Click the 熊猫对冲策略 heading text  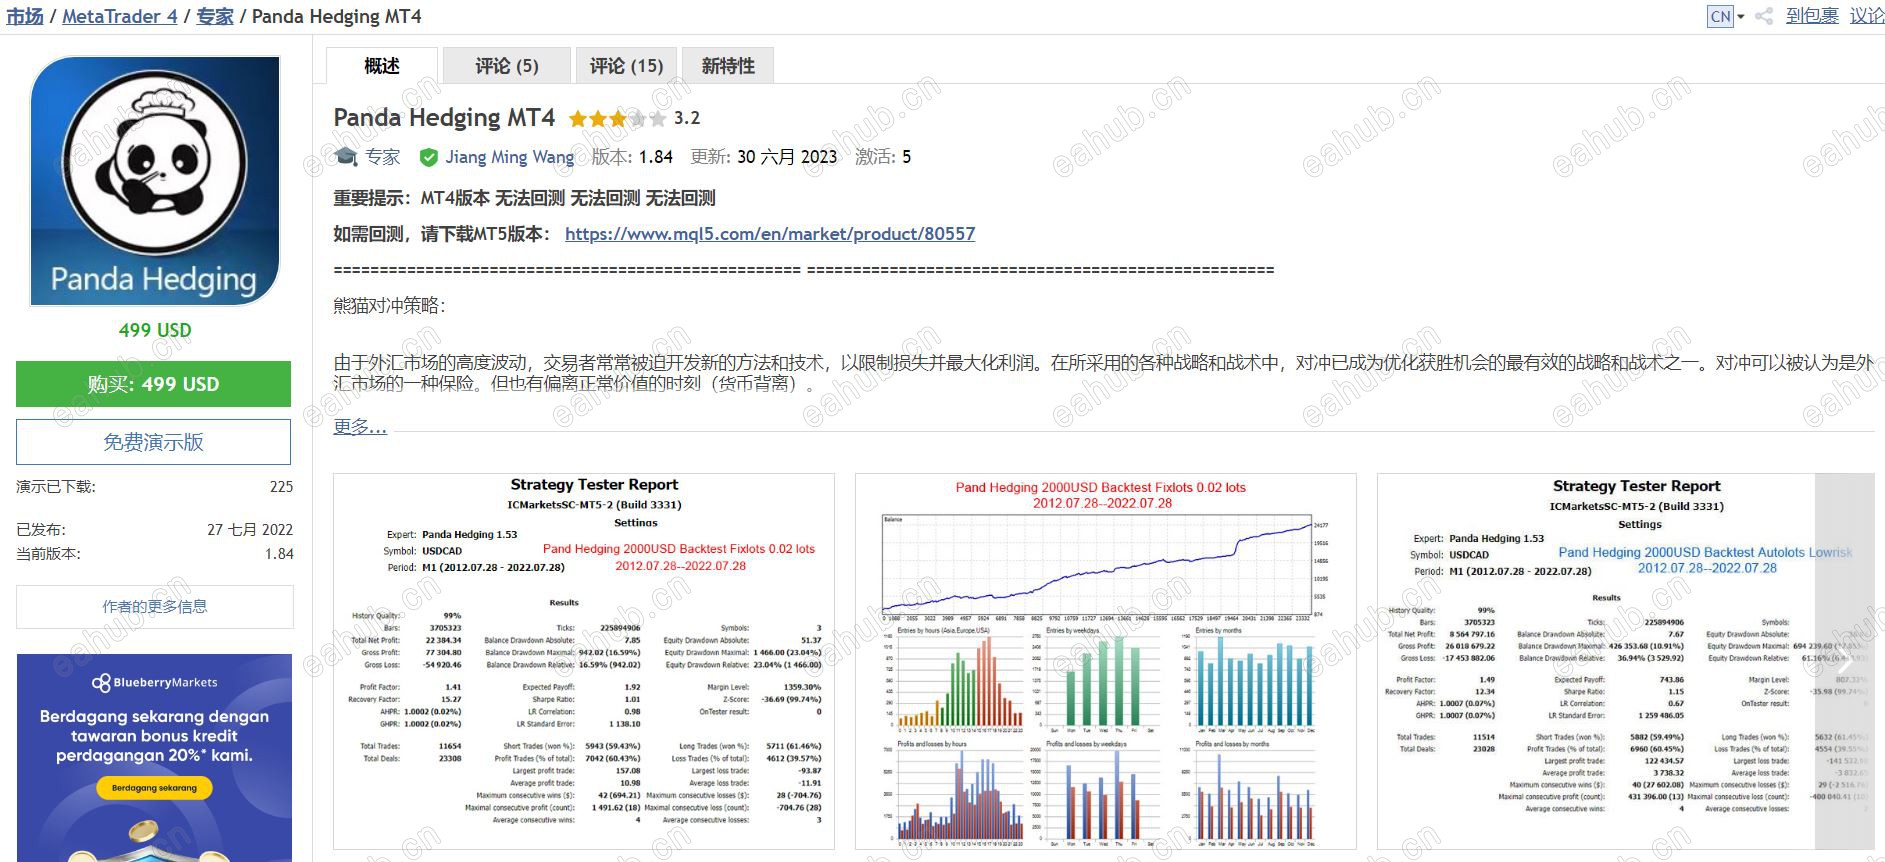coord(390,306)
